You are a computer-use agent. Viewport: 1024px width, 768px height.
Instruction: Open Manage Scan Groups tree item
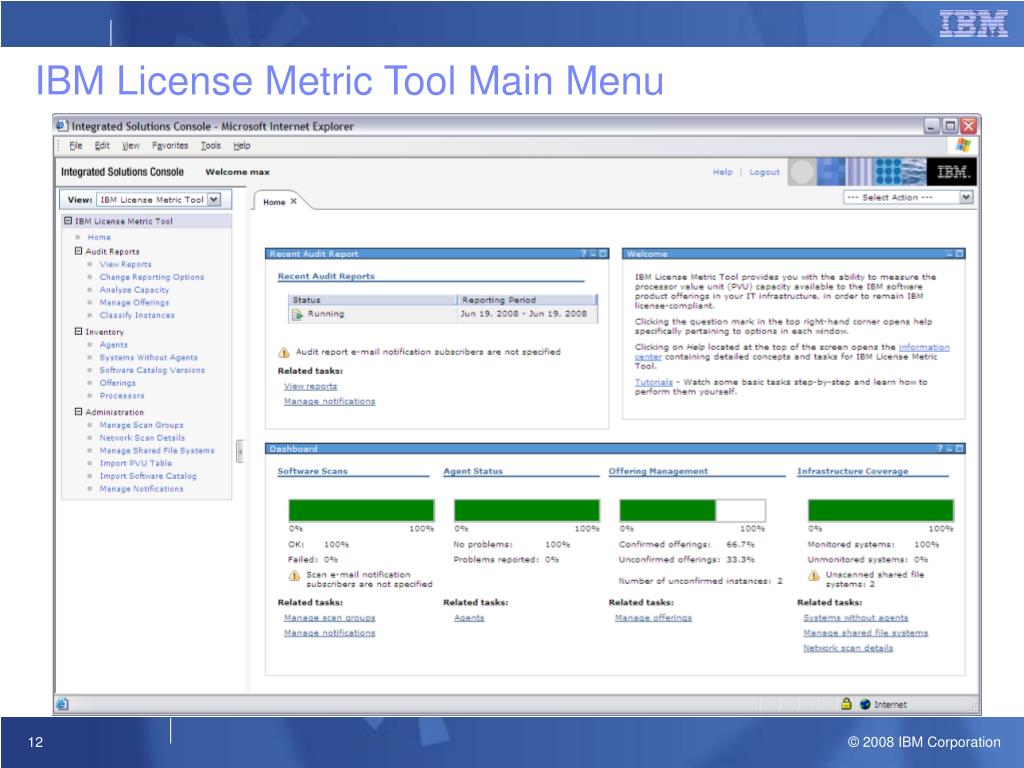point(141,424)
